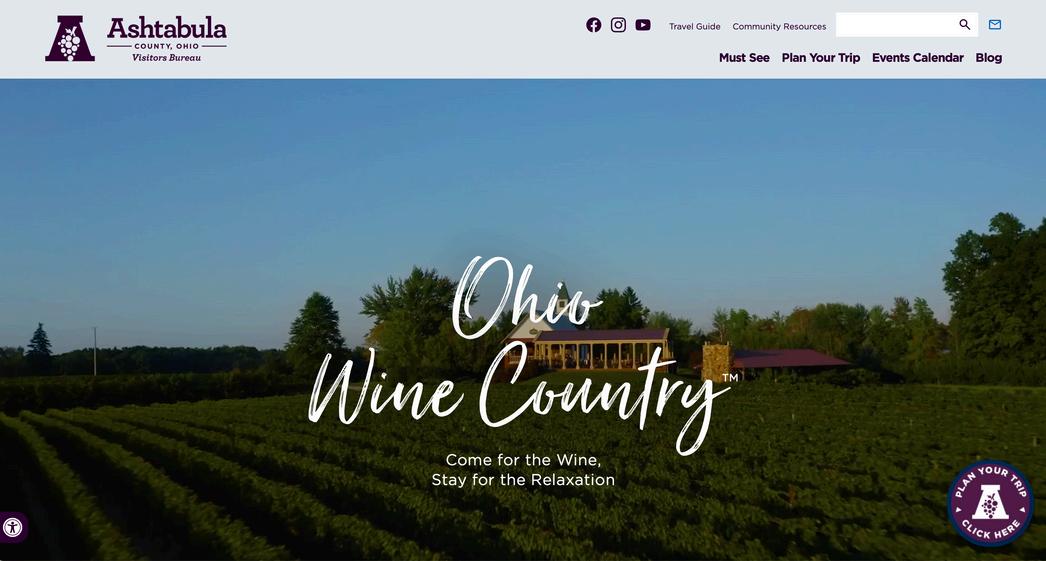The image size is (1046, 561).
Task: Click the winery pavilion in hero video
Action: tap(600, 348)
